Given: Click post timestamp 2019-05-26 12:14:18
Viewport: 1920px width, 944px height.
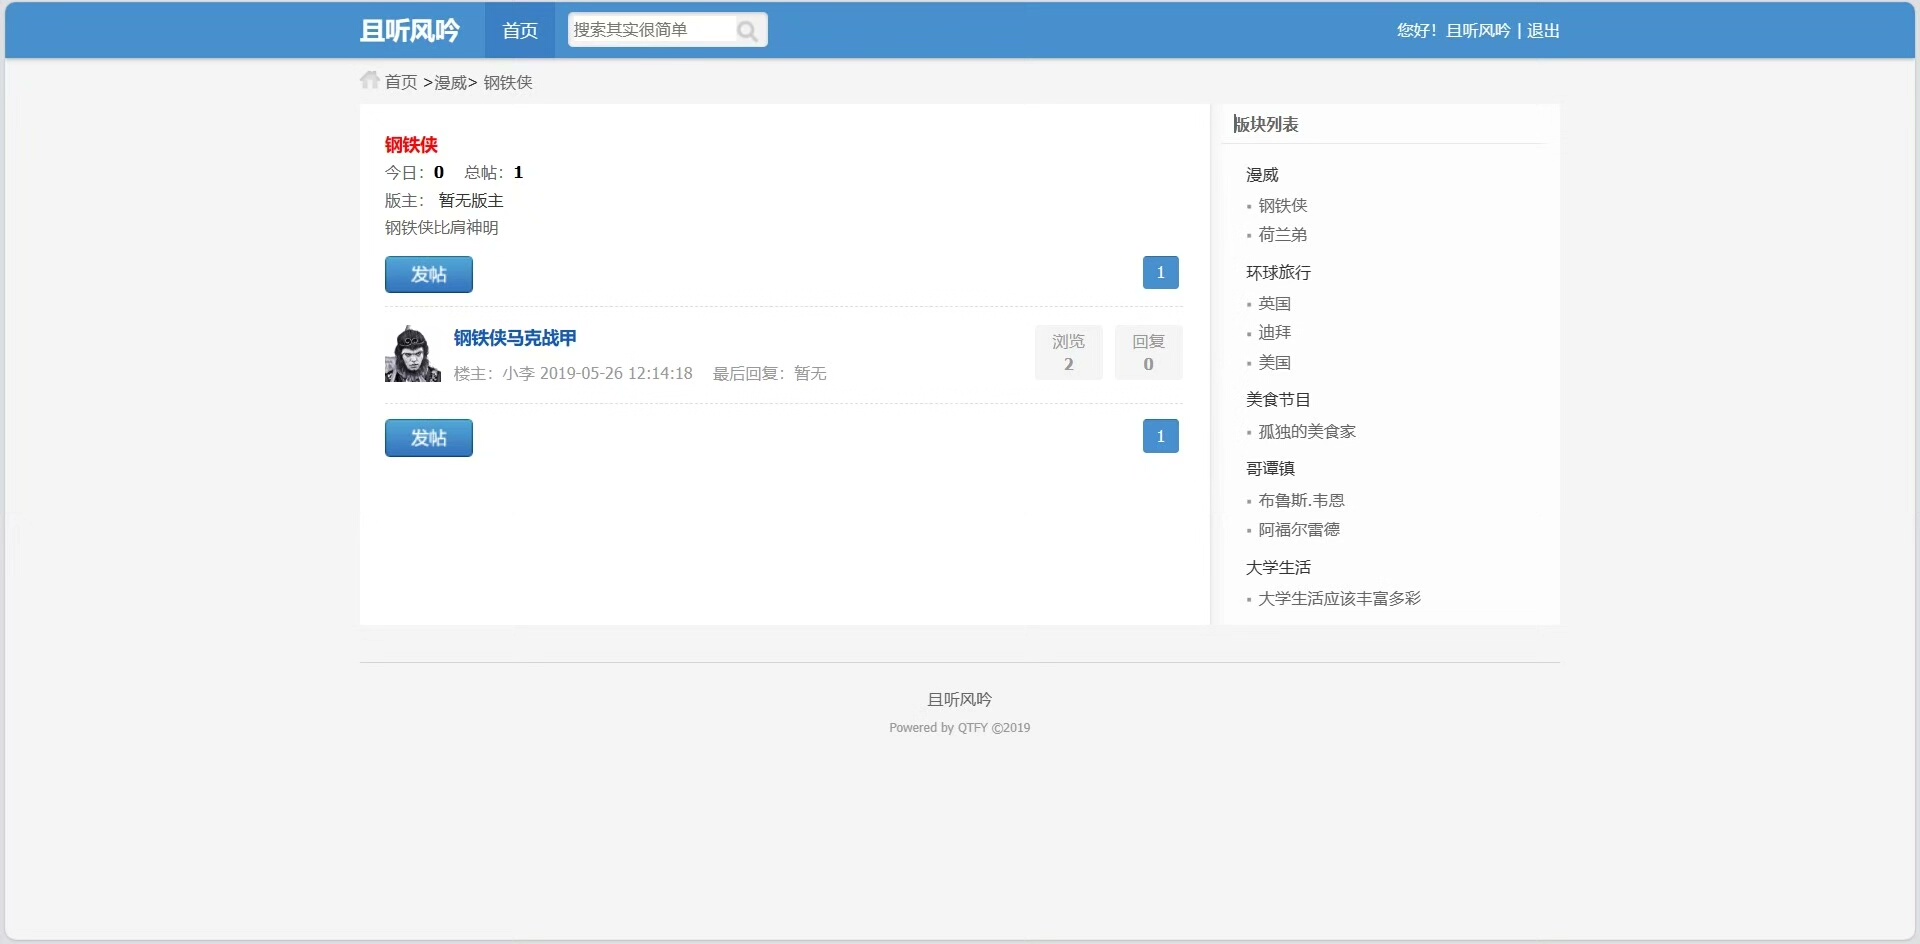Looking at the screenshot, I should coord(616,373).
